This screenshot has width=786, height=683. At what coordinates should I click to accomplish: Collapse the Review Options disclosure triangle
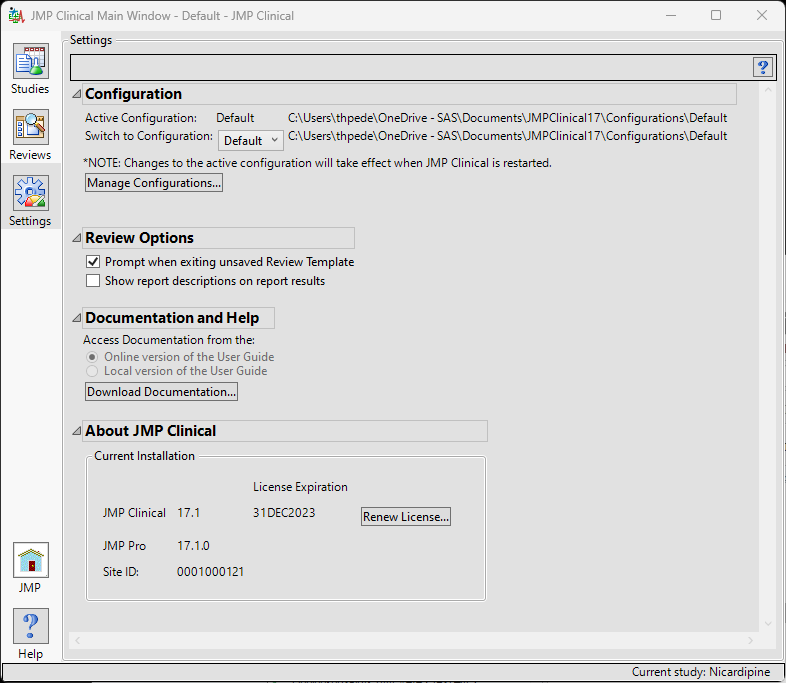coord(77,238)
